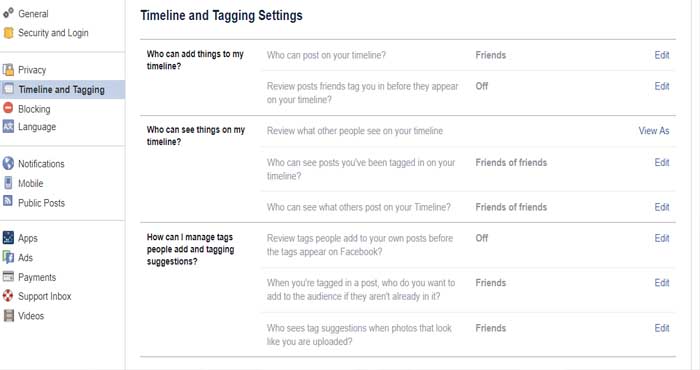Open the Ads settings page
This screenshot has height=370, width=700.
click(25, 258)
